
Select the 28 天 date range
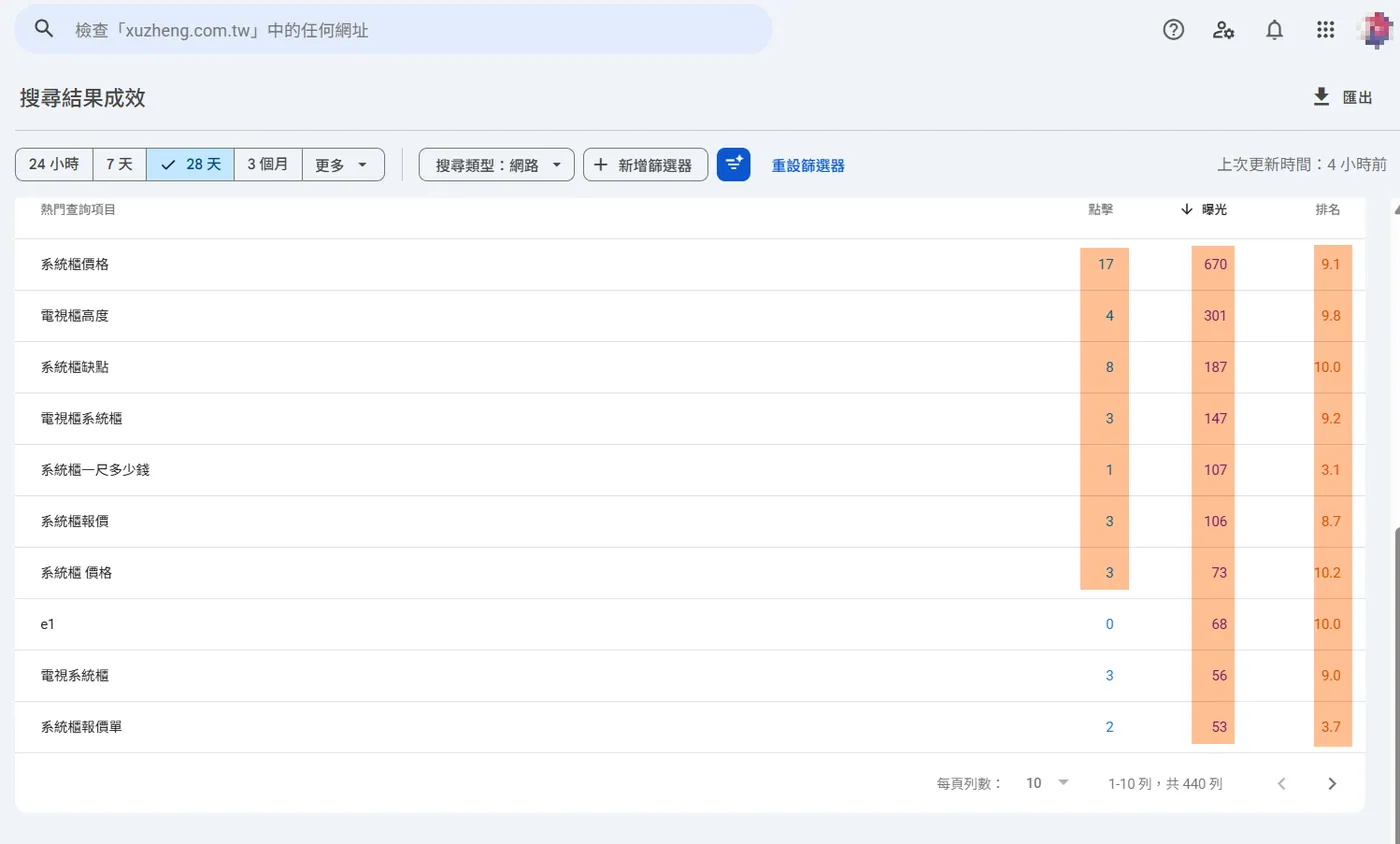click(x=190, y=165)
